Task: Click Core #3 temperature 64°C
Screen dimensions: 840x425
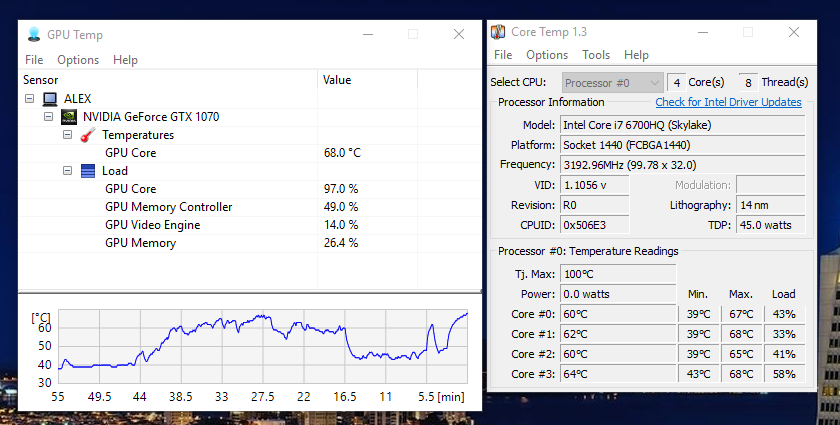Action: tap(618, 374)
